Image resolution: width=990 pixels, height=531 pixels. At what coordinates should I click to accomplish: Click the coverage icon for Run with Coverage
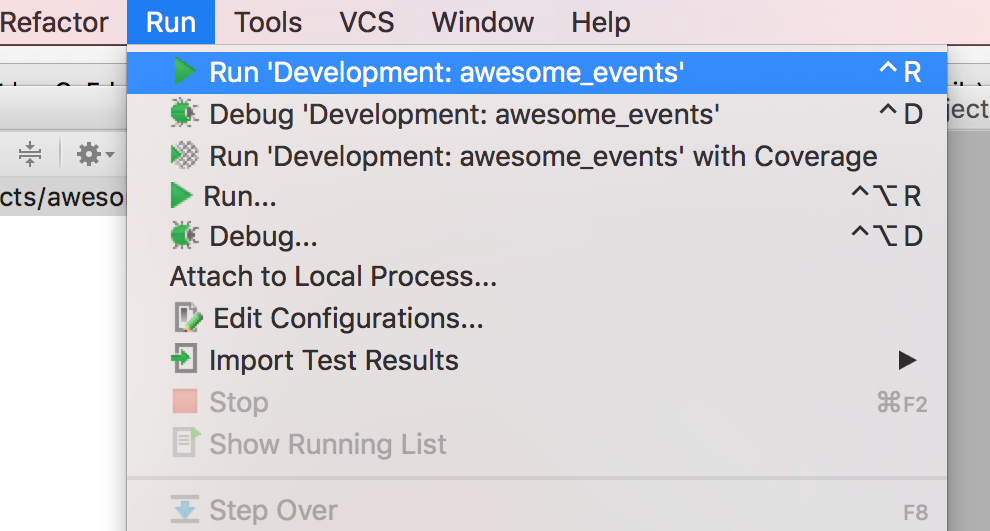point(184,155)
